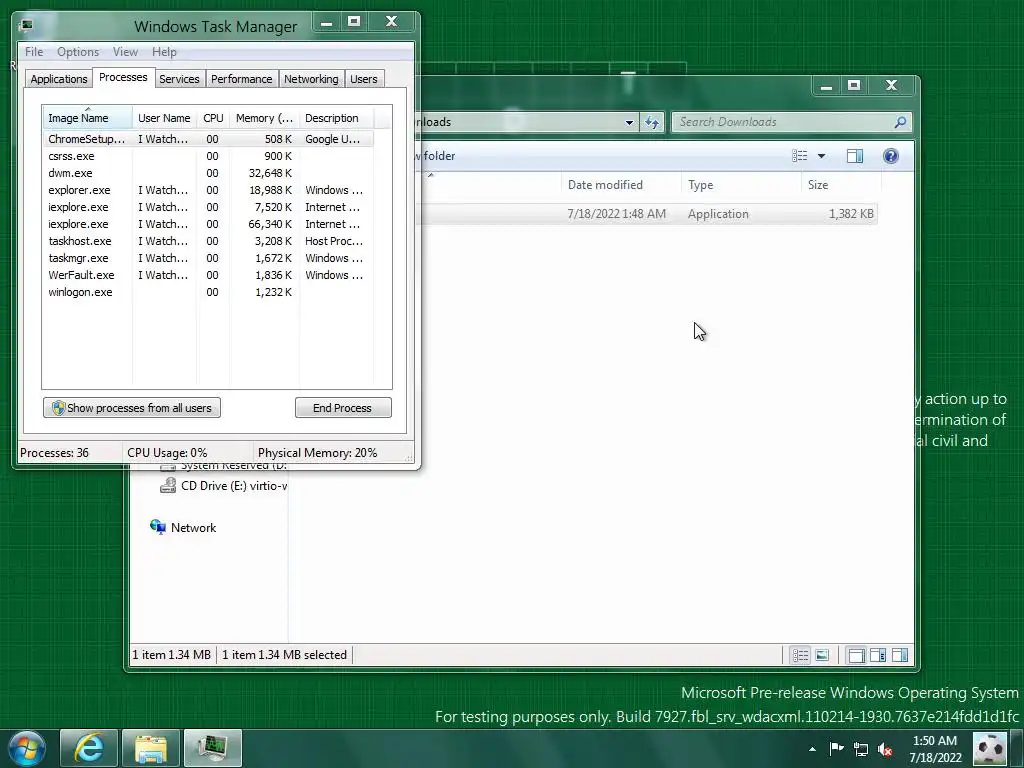Select the csrss.exe process

click(x=208, y=156)
